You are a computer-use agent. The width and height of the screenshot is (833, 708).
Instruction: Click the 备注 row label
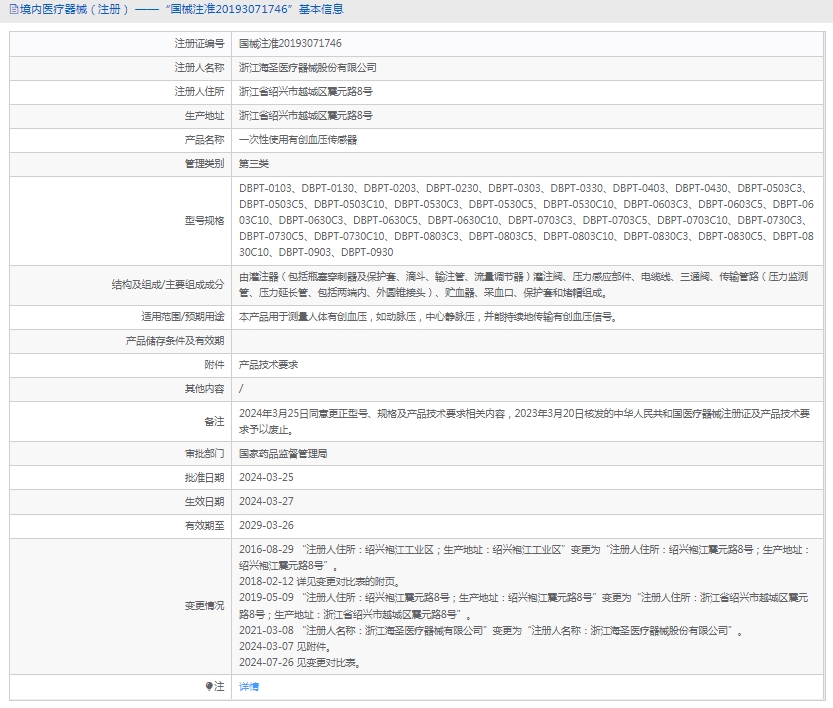(214, 421)
